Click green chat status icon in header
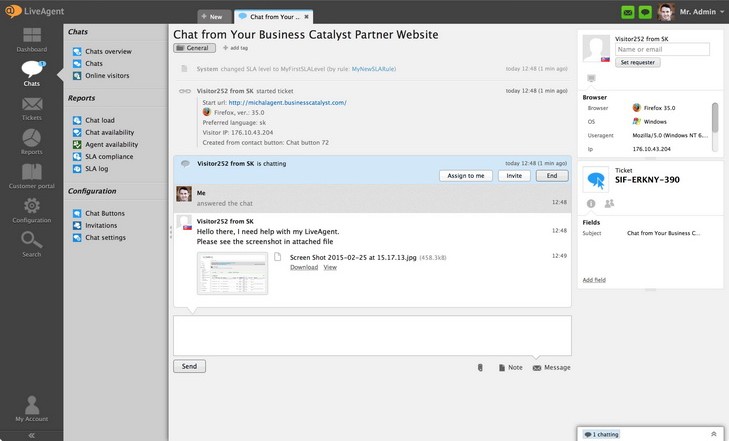Image resolution: width=729 pixels, height=441 pixels. [645, 12]
